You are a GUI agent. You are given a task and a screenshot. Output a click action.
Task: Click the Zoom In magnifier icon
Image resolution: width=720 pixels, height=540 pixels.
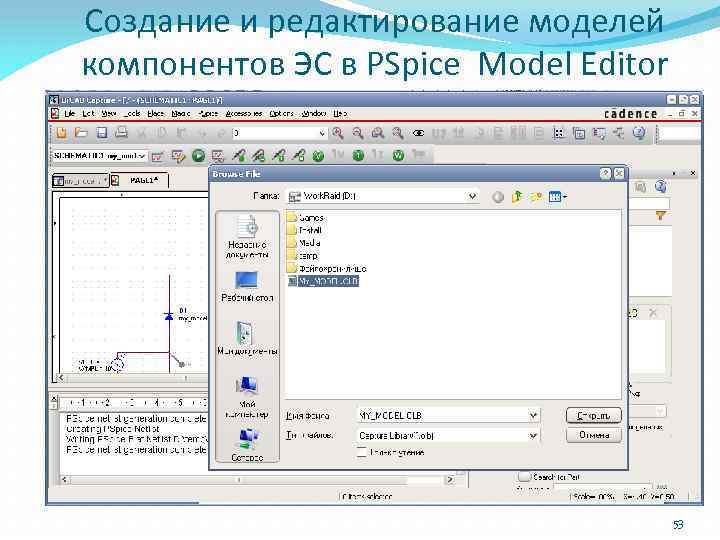tap(338, 133)
